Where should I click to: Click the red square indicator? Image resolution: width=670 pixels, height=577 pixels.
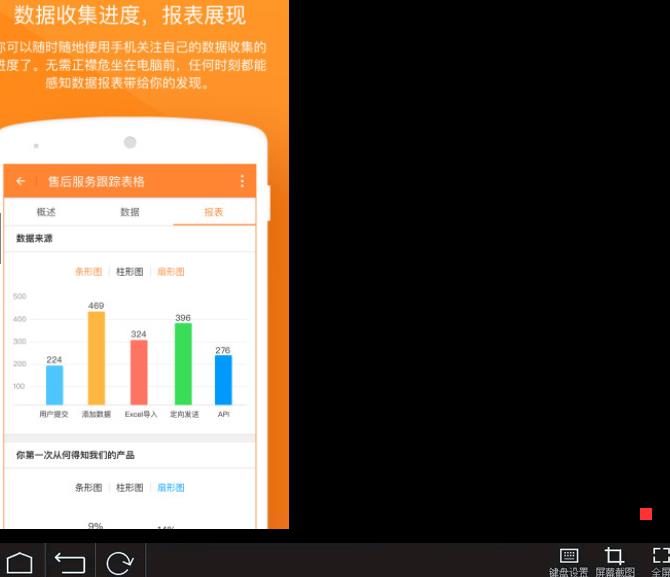click(x=646, y=514)
